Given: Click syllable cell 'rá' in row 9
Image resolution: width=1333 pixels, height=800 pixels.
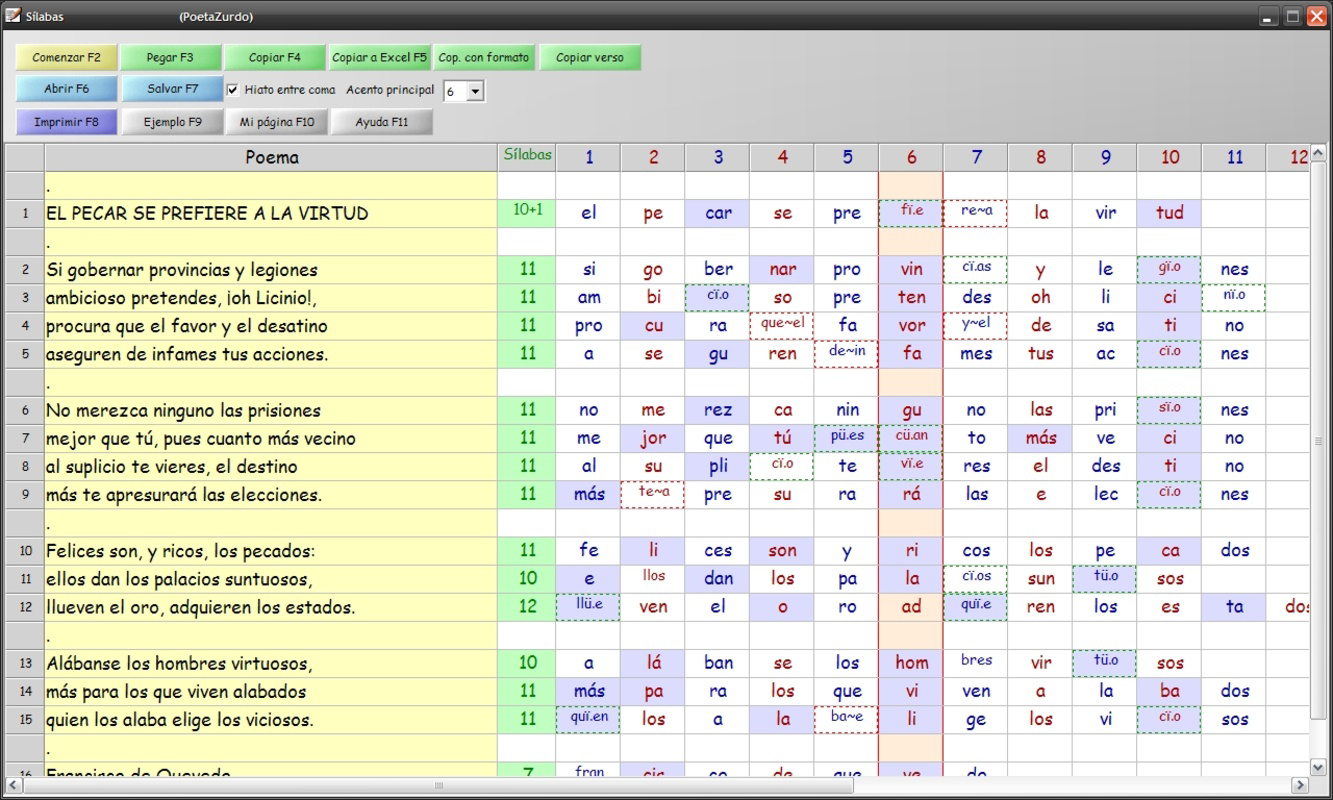Looking at the screenshot, I should (911, 494).
